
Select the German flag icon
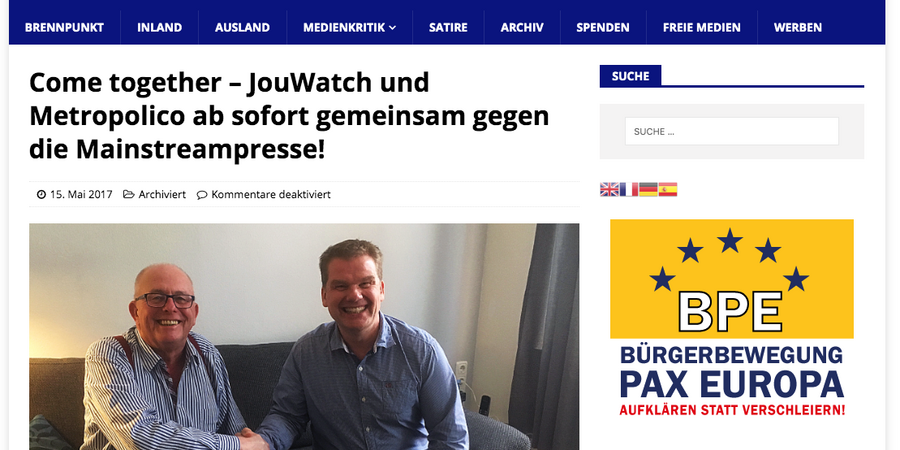pos(648,189)
